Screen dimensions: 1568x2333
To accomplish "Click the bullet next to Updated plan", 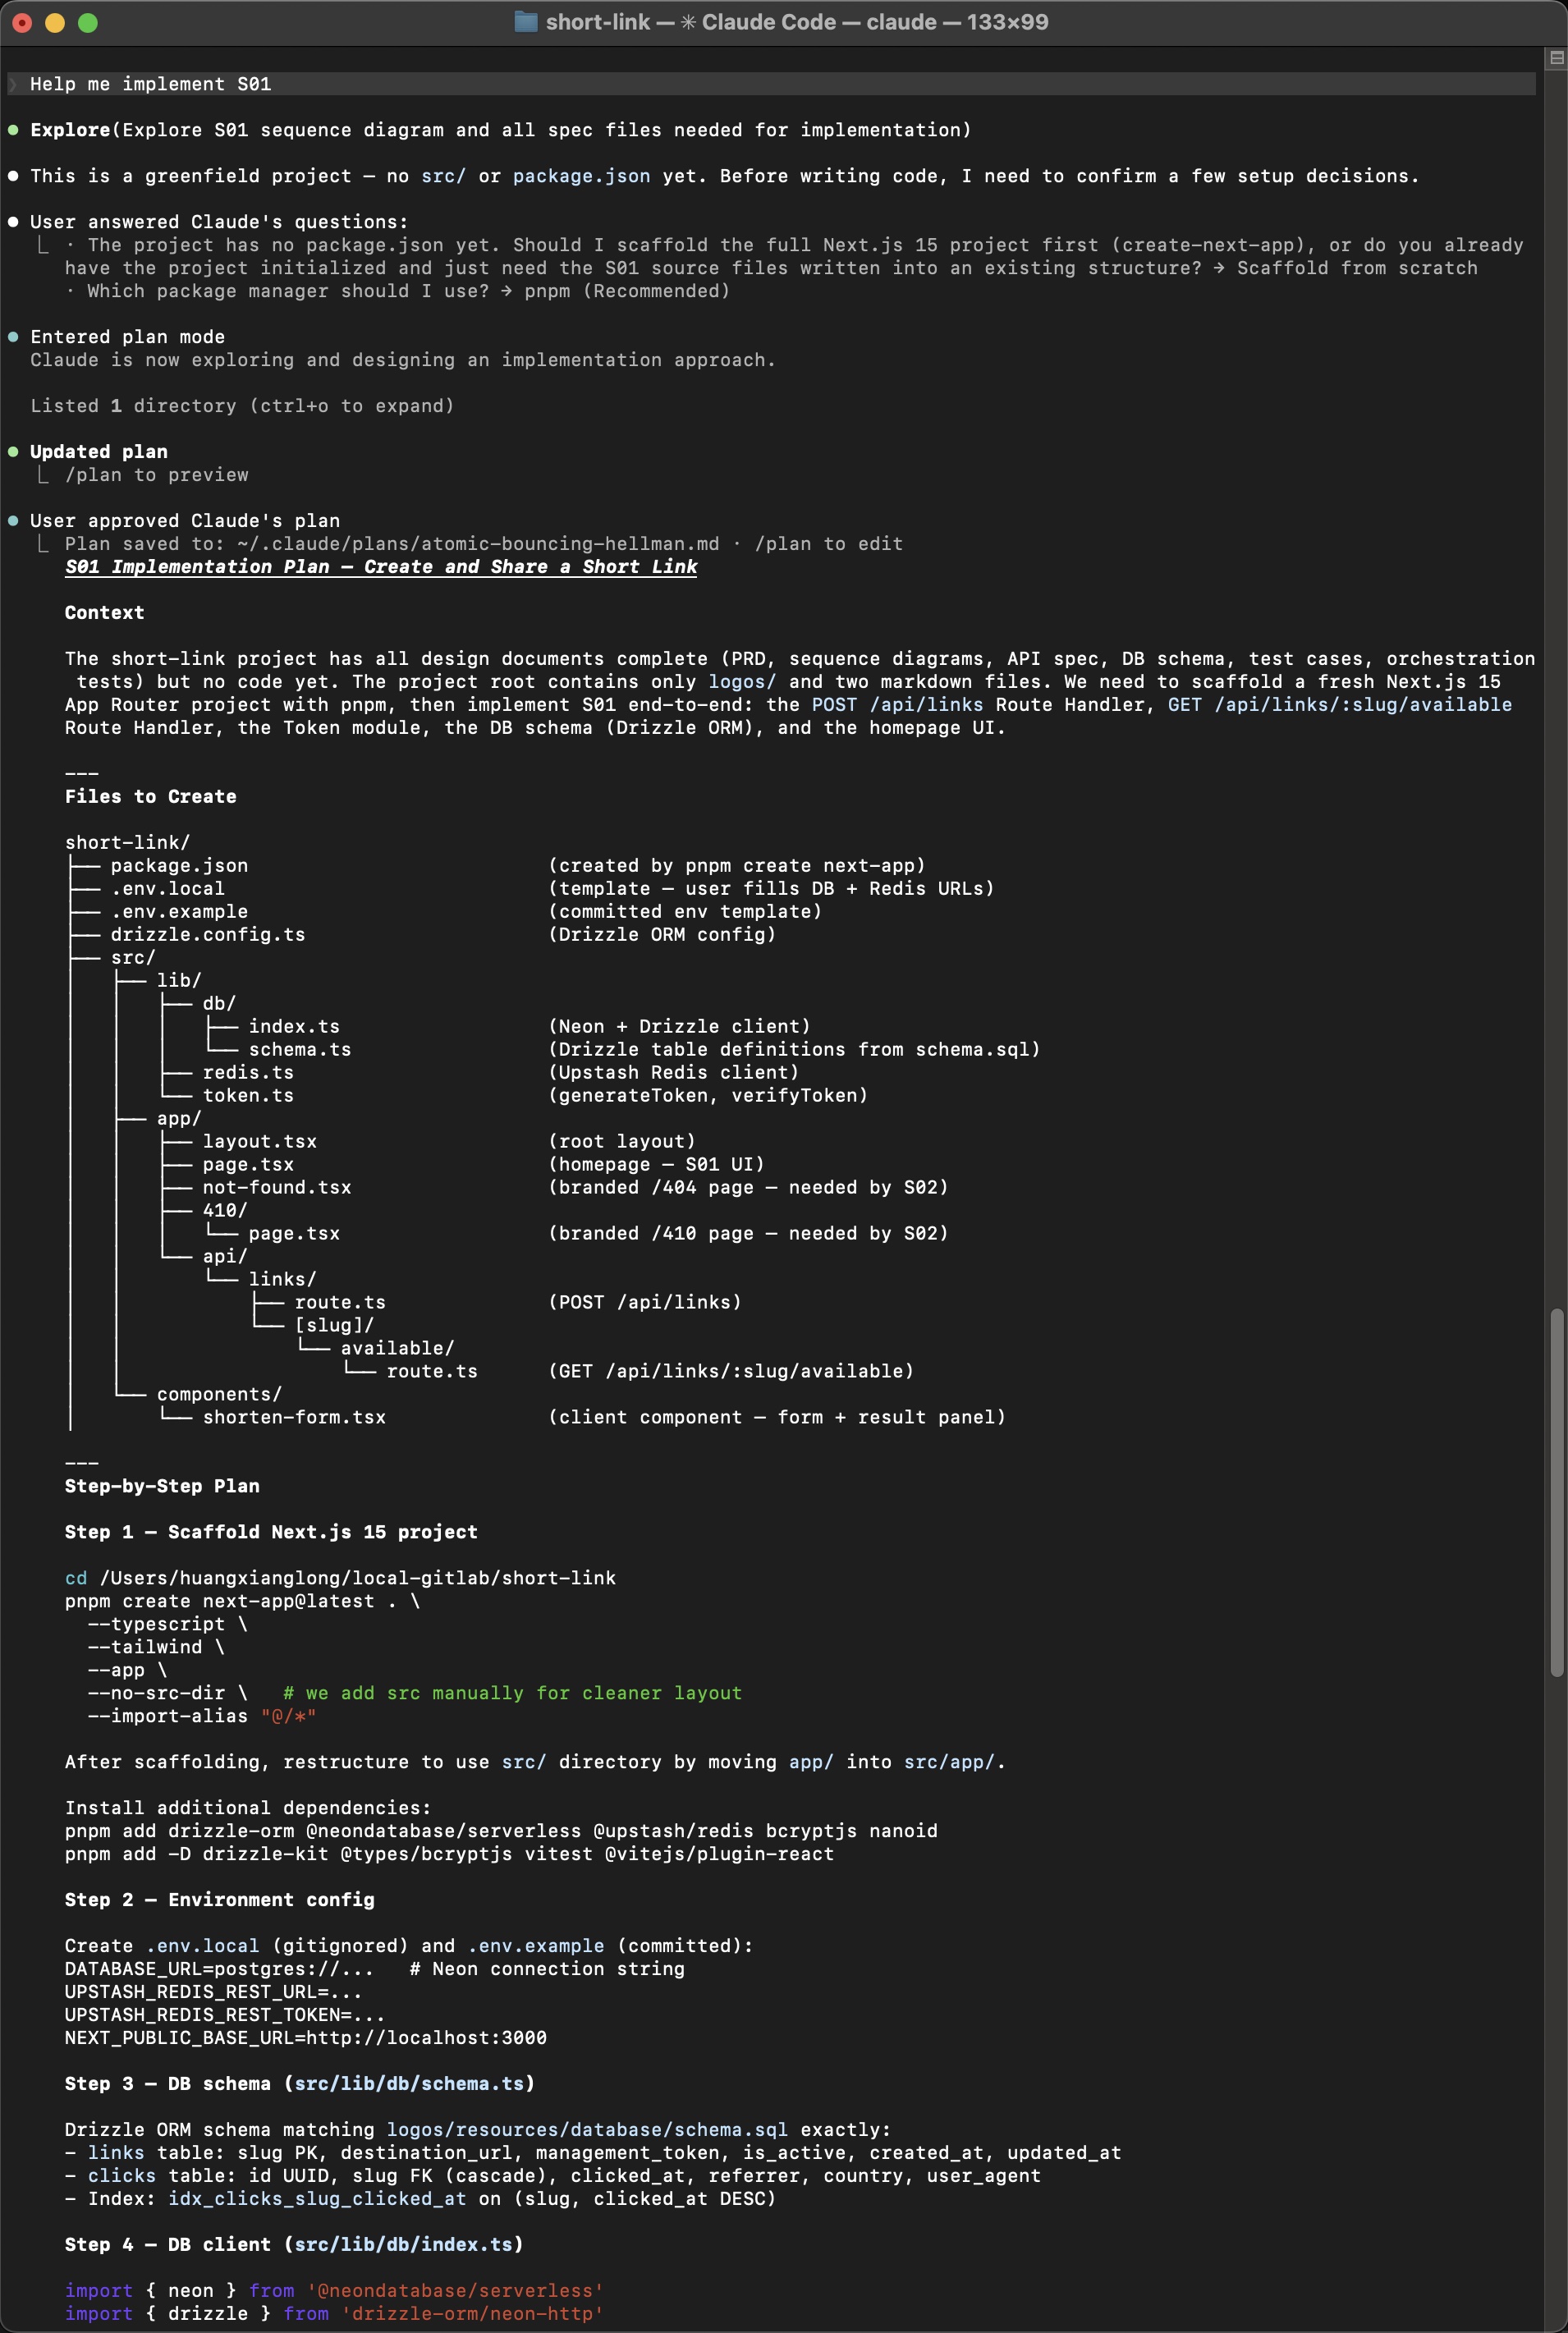I will 13,451.
